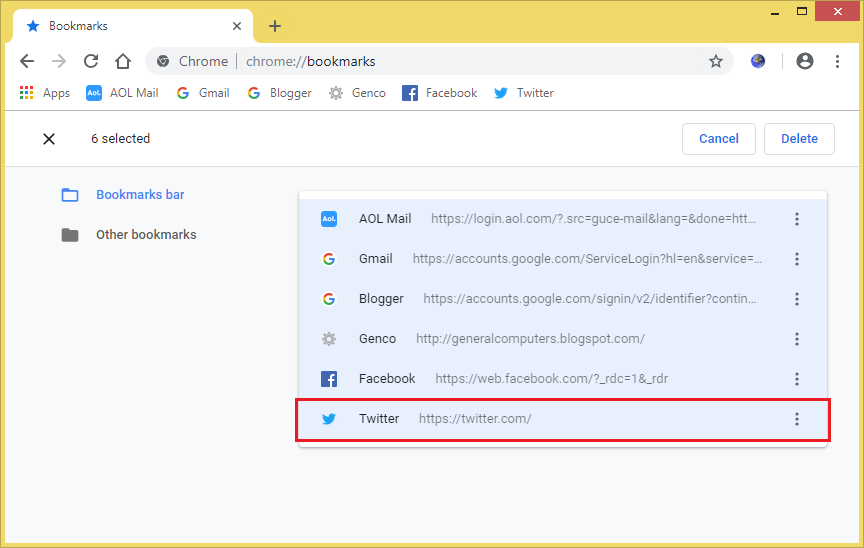Open more actions for Facebook row
864x548 pixels.
point(796,379)
